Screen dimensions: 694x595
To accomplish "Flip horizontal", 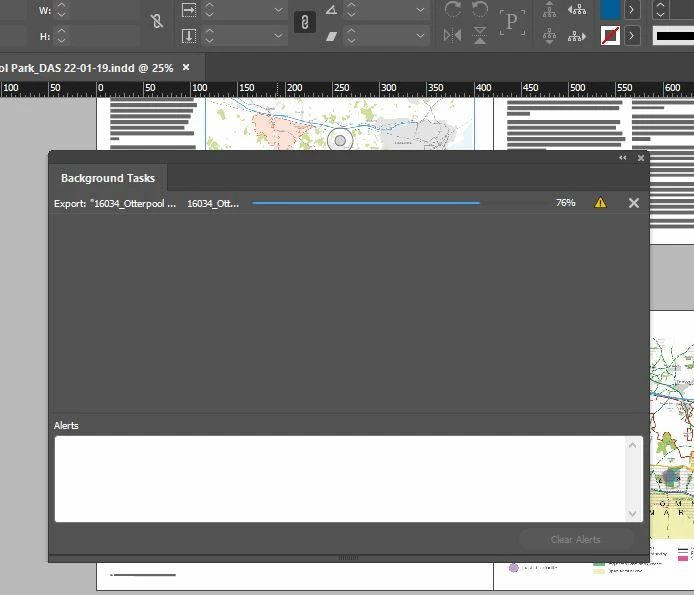I will pyautogui.click(x=452, y=35).
